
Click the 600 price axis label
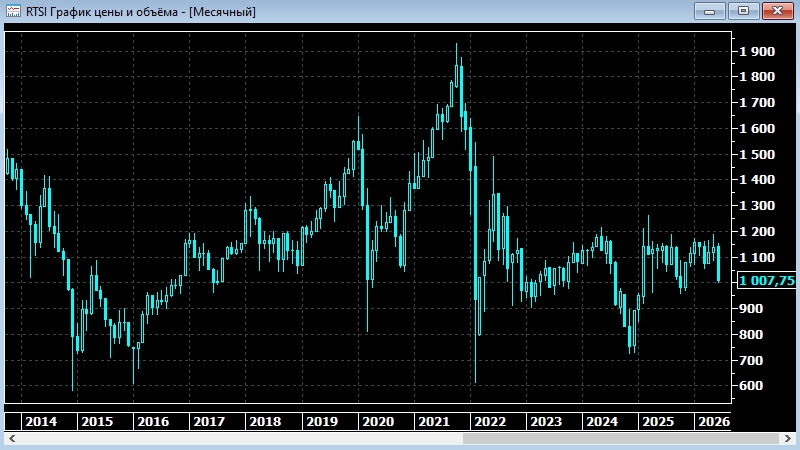coord(751,386)
